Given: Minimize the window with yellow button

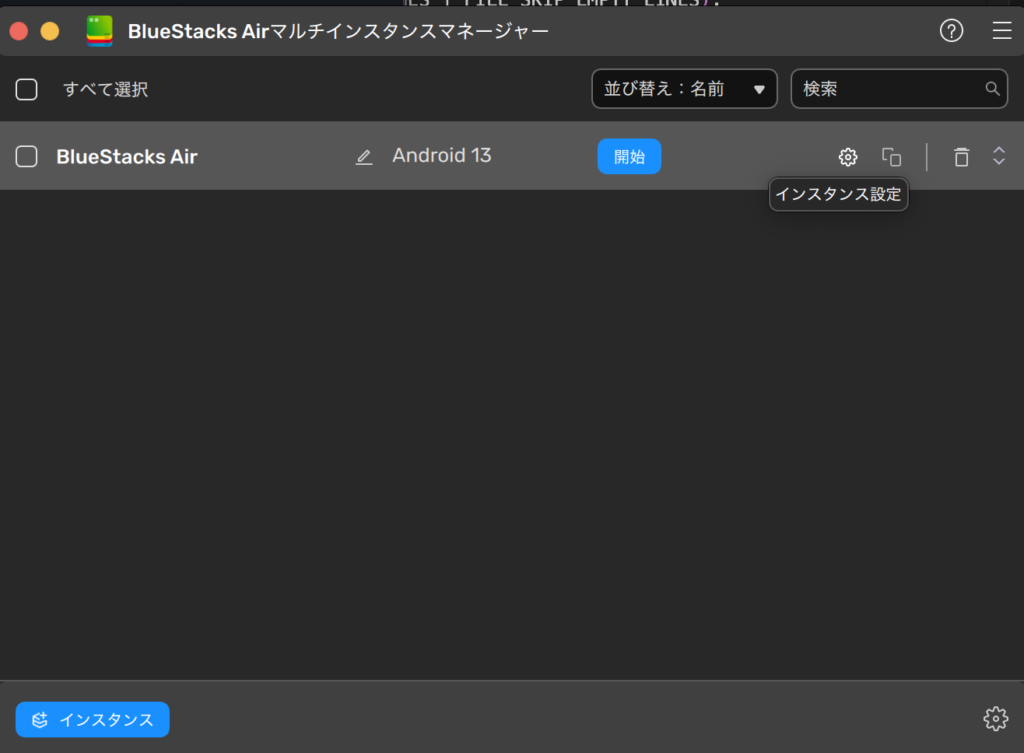Looking at the screenshot, I should tap(50, 31).
